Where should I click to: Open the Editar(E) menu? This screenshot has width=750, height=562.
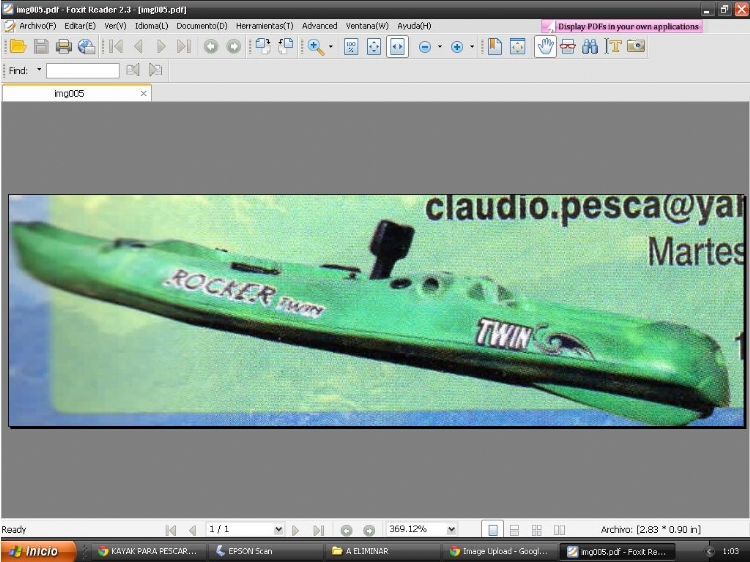click(x=80, y=26)
